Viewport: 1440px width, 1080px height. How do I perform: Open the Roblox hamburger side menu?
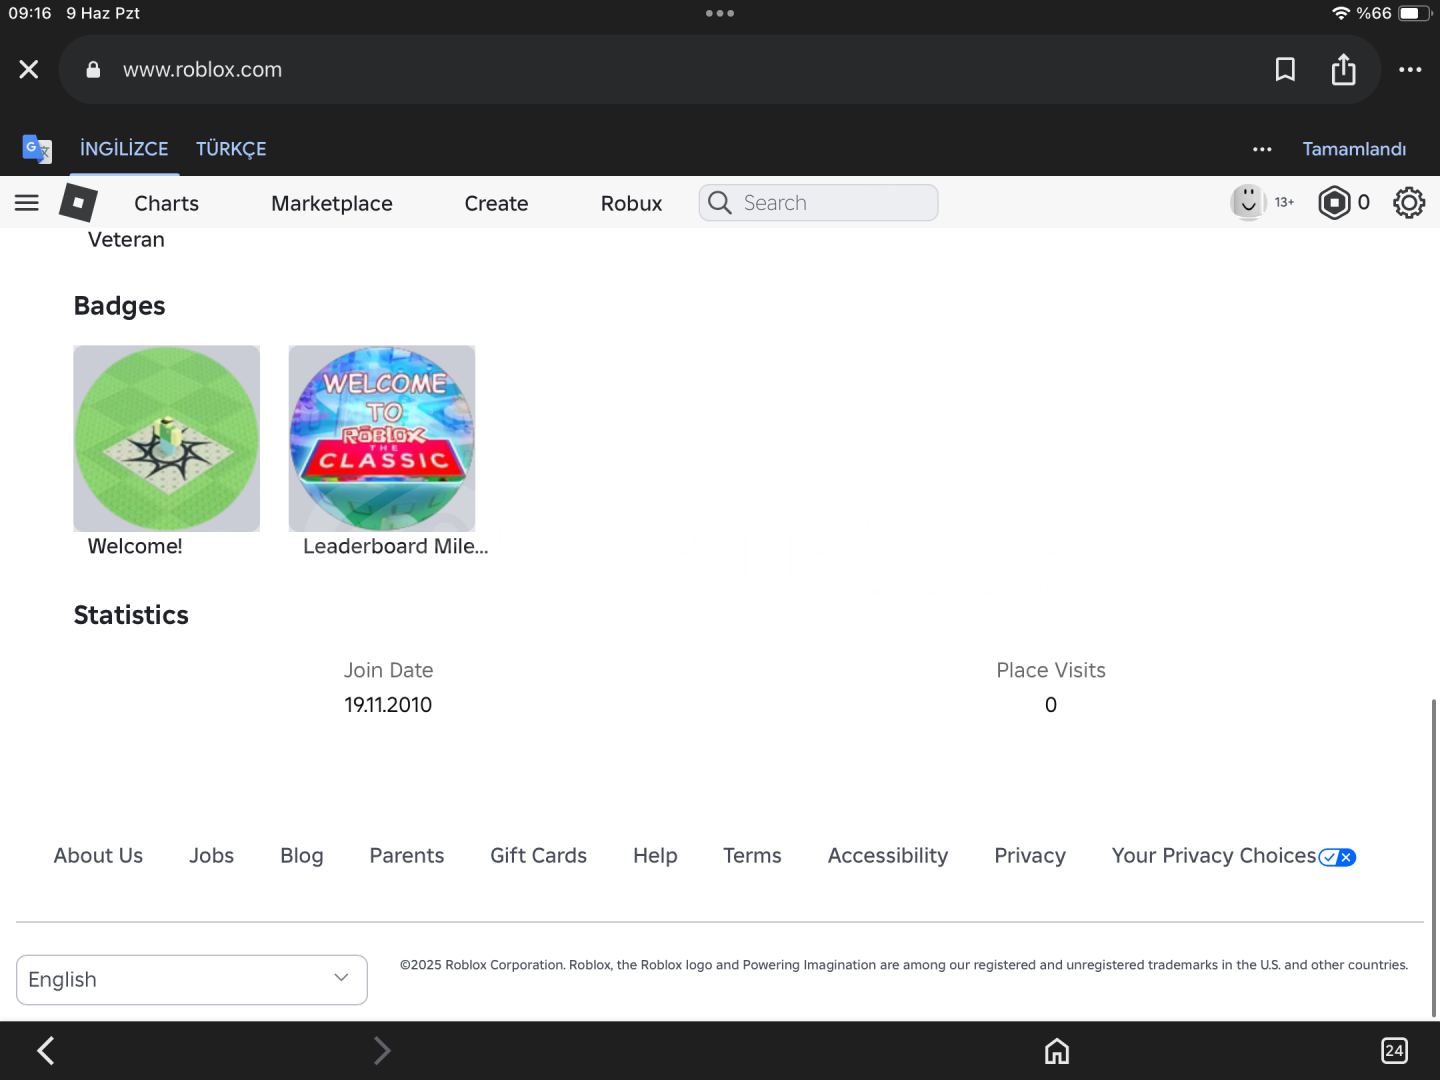click(x=27, y=203)
